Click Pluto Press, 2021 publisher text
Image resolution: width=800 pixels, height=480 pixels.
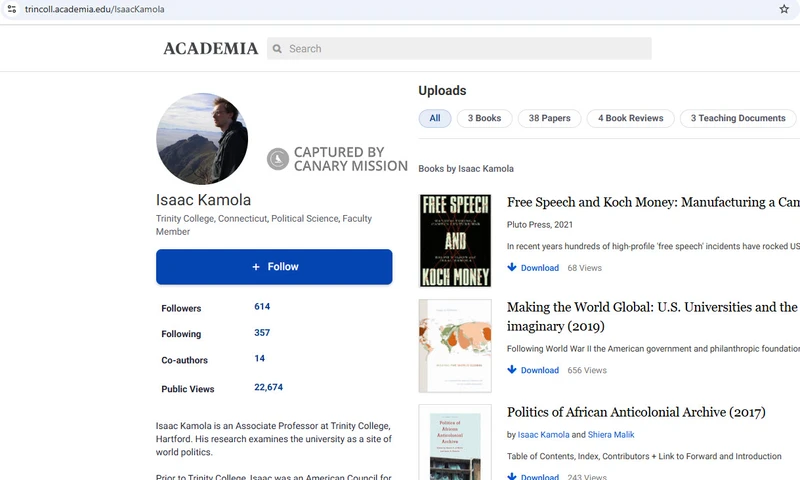point(540,224)
